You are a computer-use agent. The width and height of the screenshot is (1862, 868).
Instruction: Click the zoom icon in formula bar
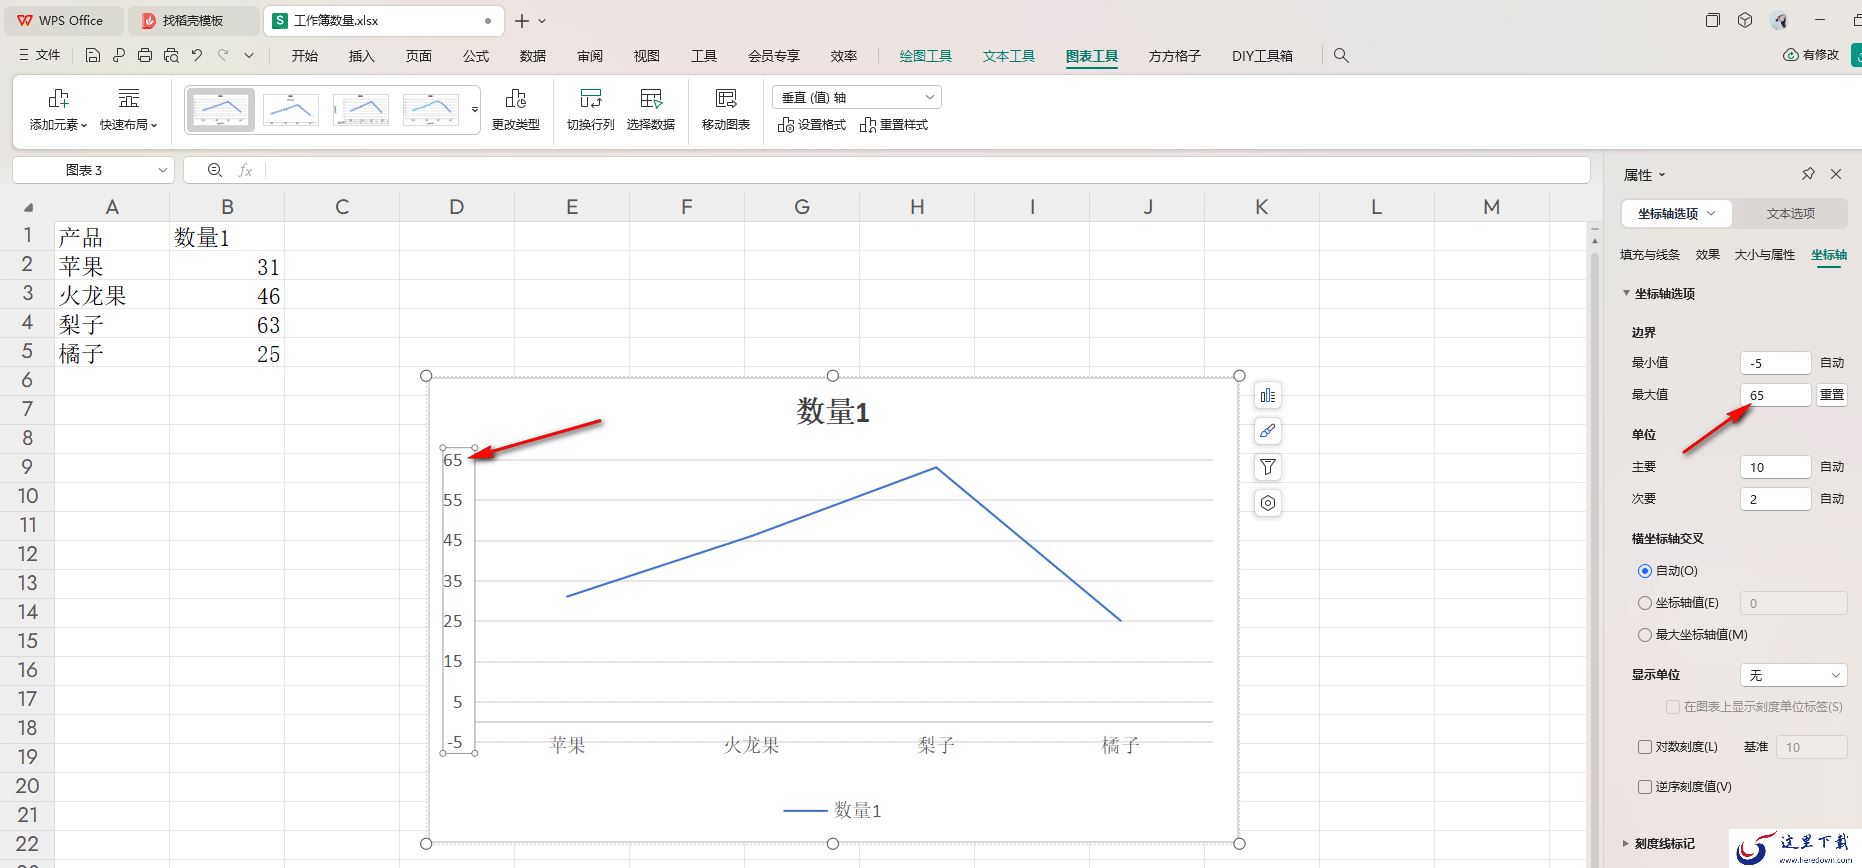[x=215, y=170]
